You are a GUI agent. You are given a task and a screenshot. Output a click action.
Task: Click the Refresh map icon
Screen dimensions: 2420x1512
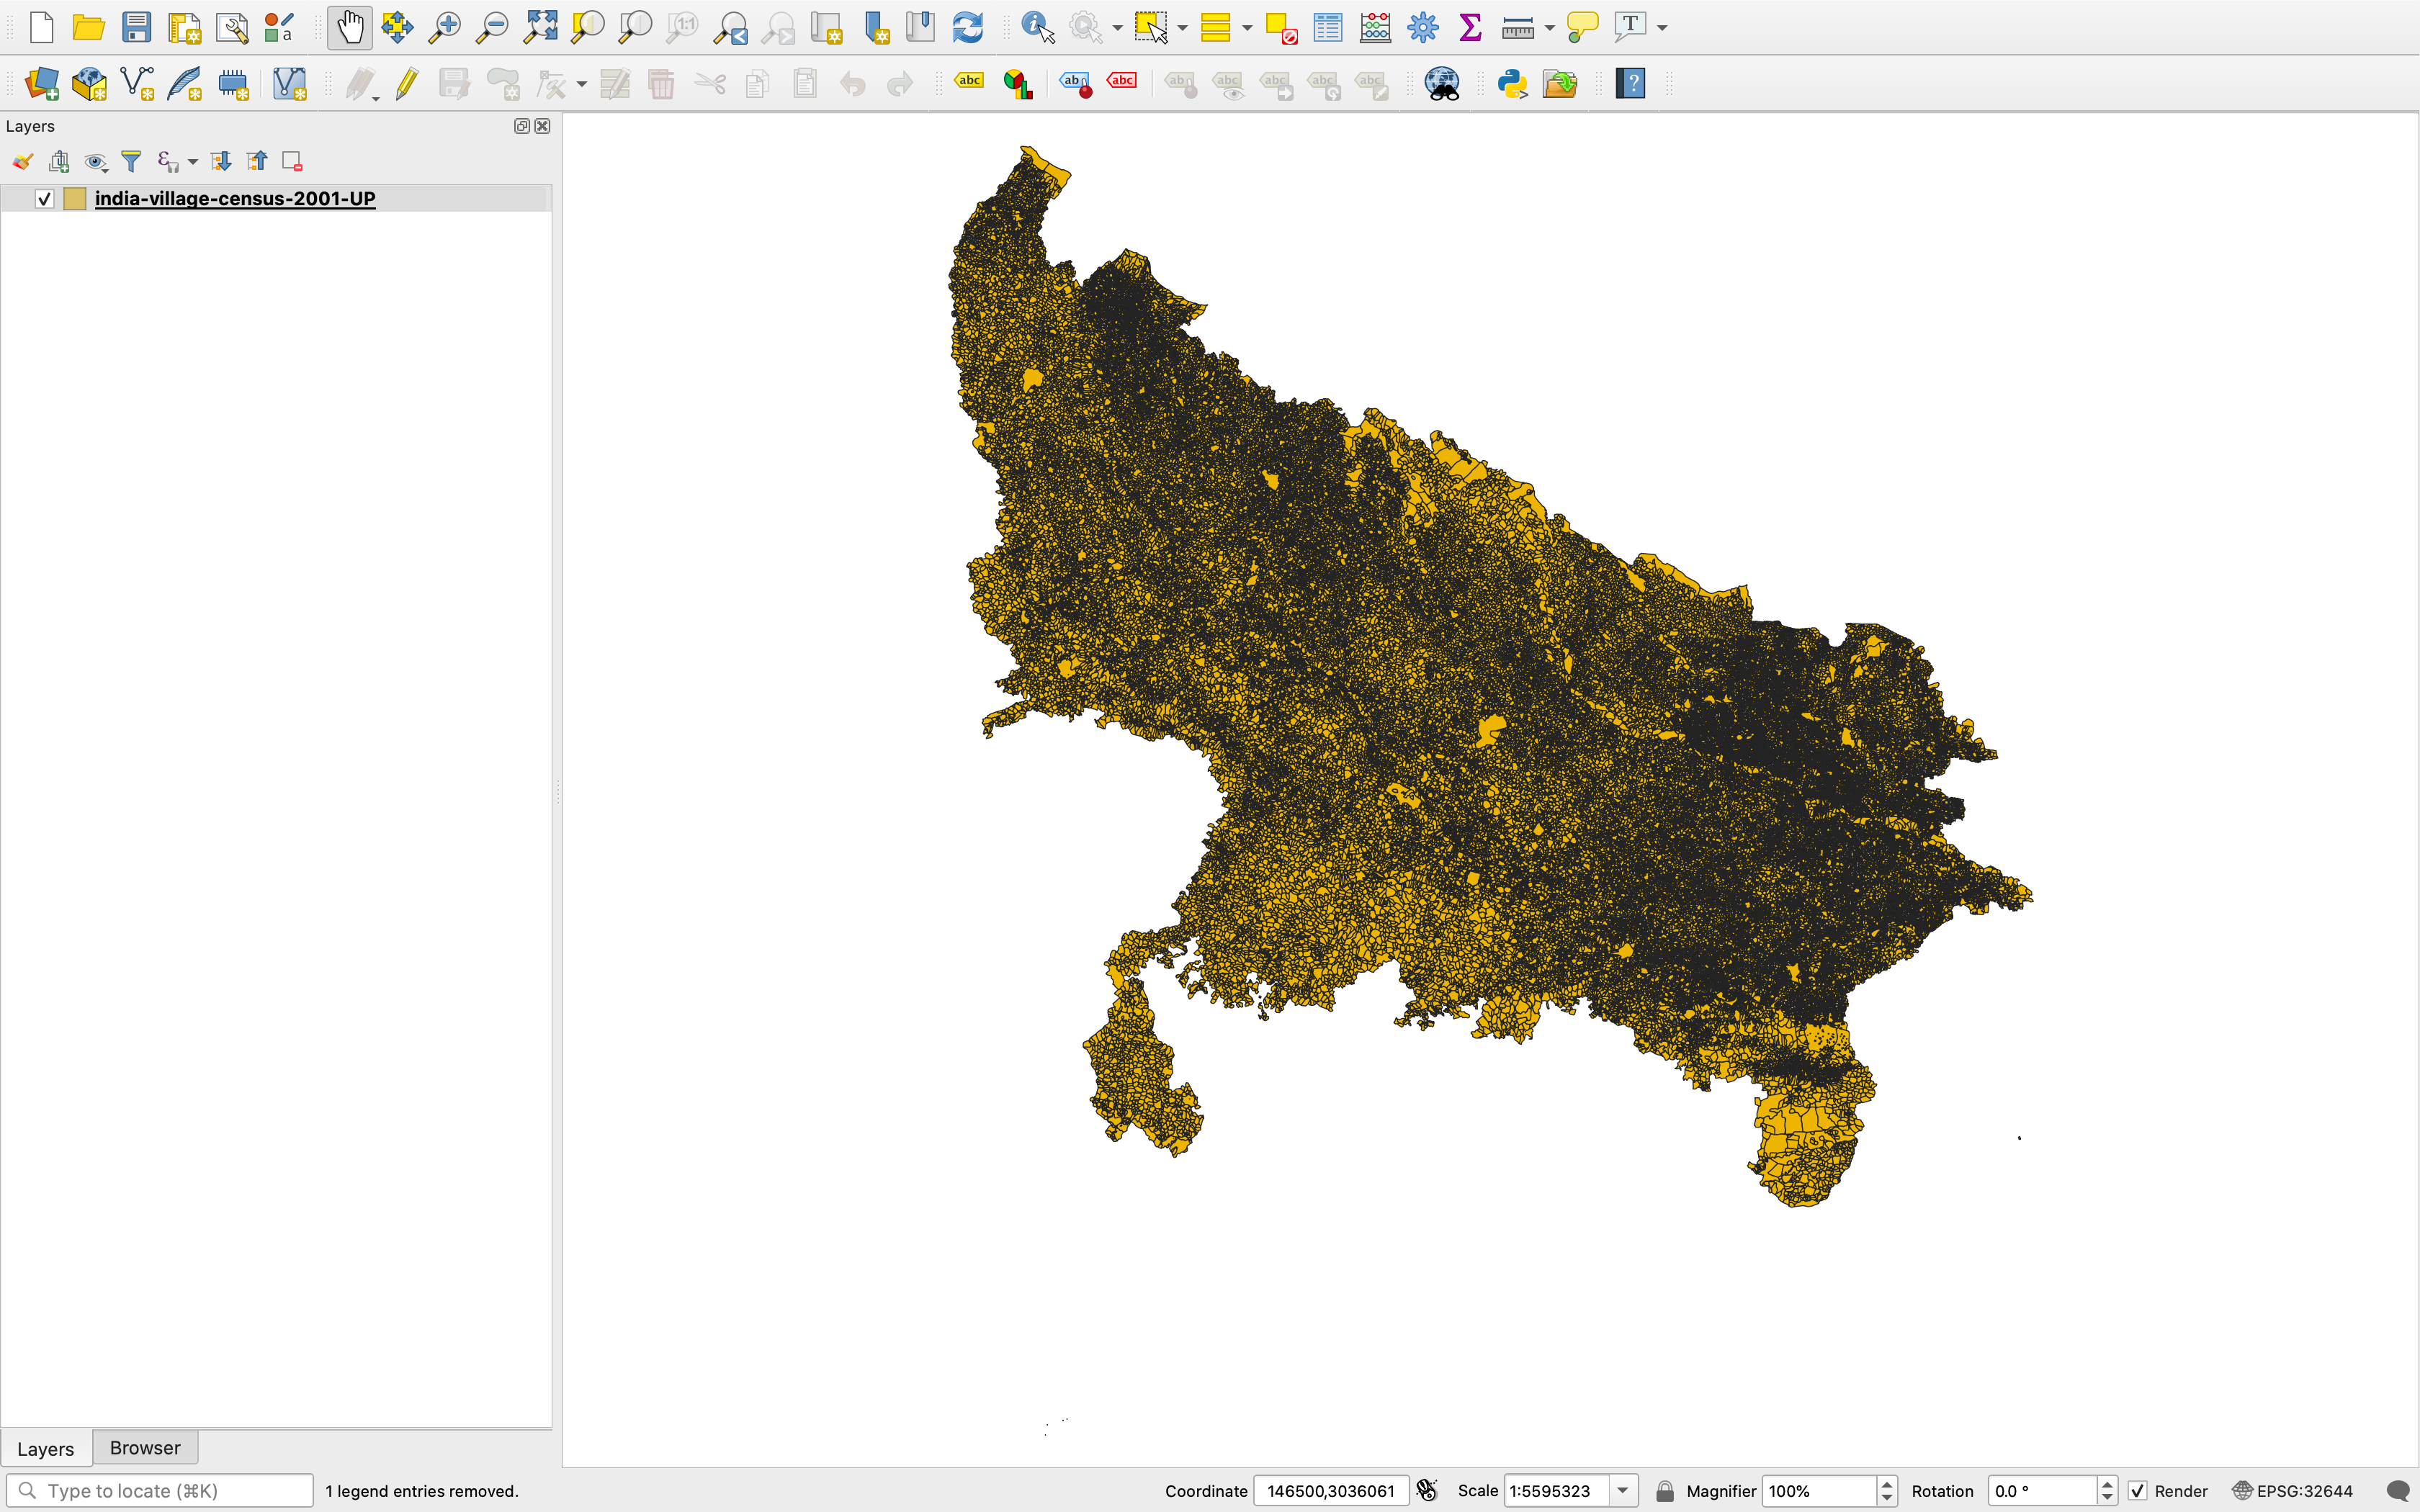click(967, 27)
